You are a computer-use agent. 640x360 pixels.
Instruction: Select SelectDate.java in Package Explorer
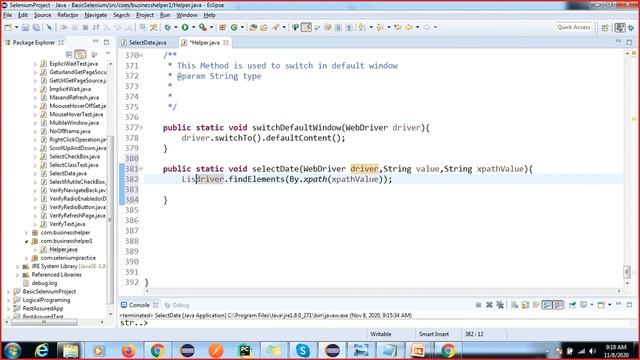68,173
